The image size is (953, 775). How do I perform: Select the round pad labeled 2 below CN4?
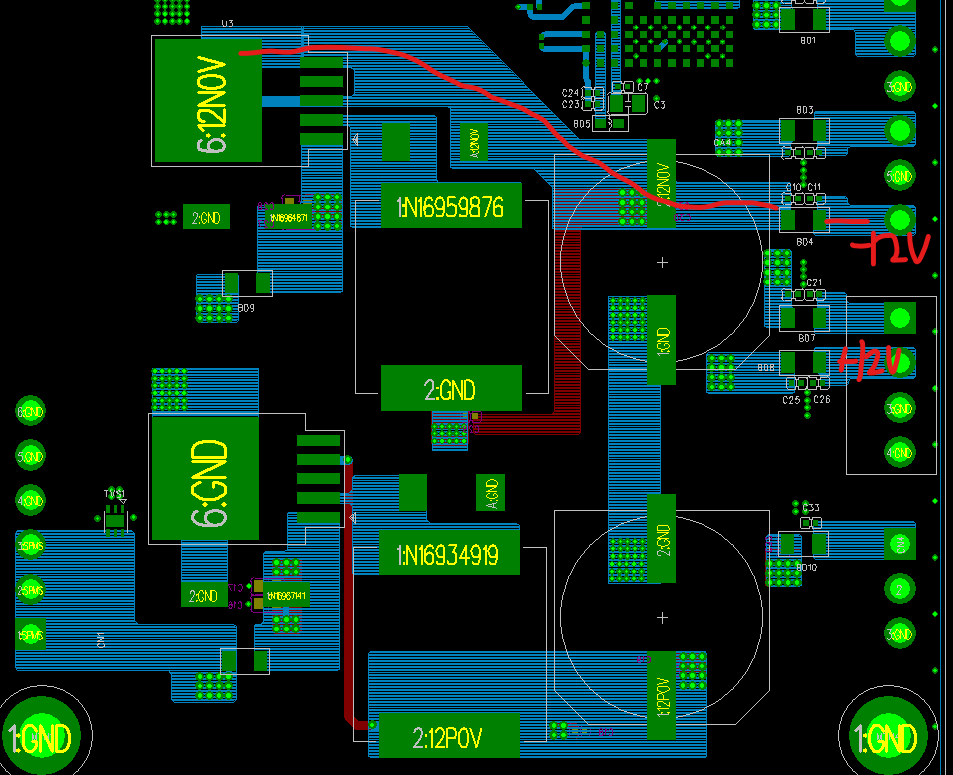900,588
